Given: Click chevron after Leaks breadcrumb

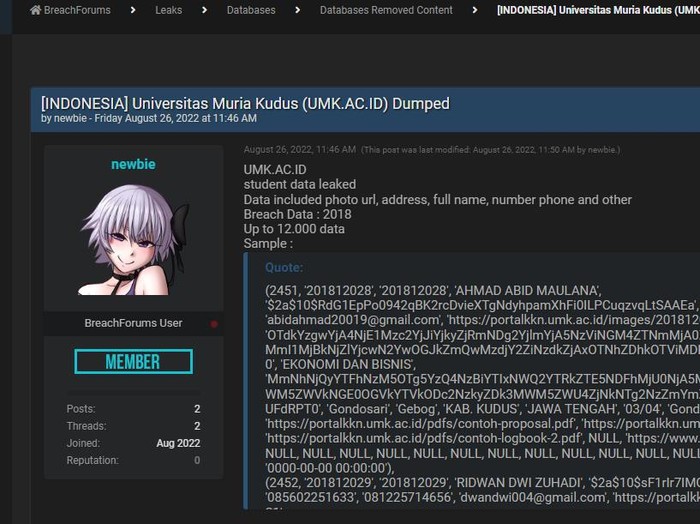Looking at the screenshot, I should coord(204,10).
